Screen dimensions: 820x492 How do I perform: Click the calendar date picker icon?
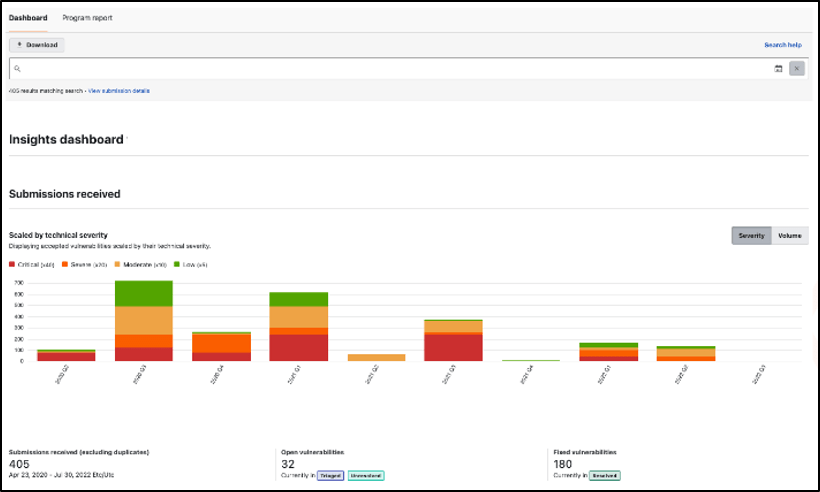tap(778, 68)
